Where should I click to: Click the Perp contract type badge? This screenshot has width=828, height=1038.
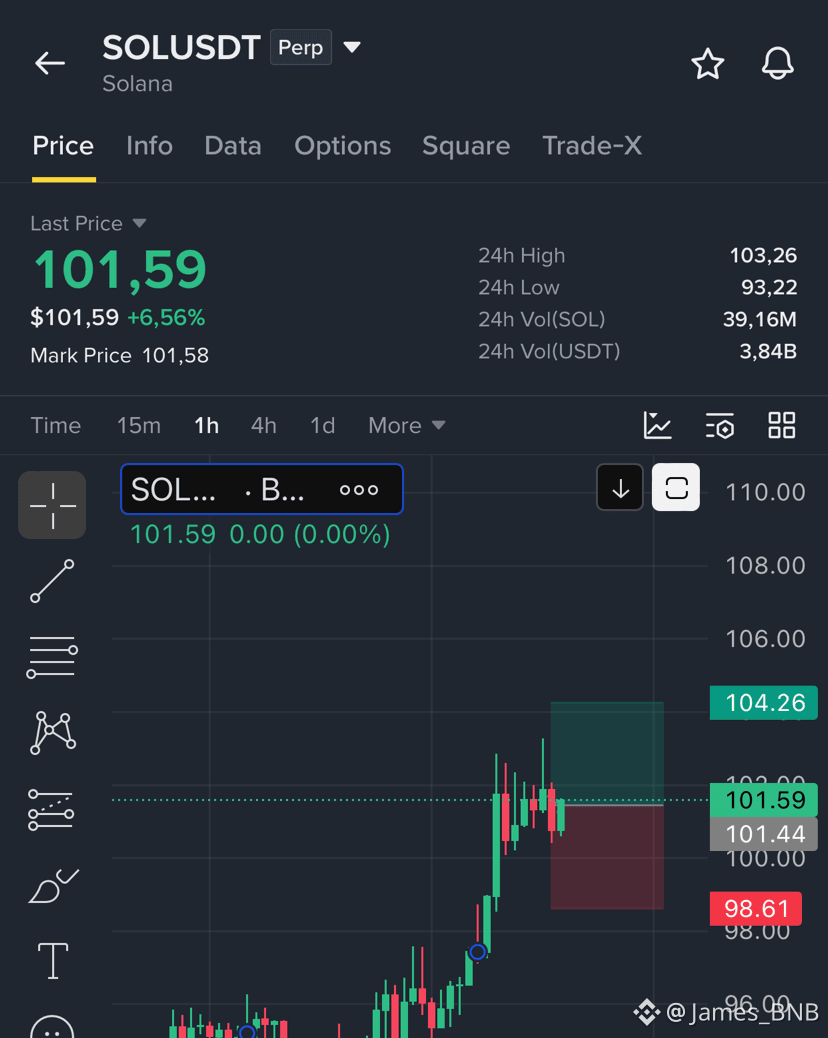(x=300, y=48)
